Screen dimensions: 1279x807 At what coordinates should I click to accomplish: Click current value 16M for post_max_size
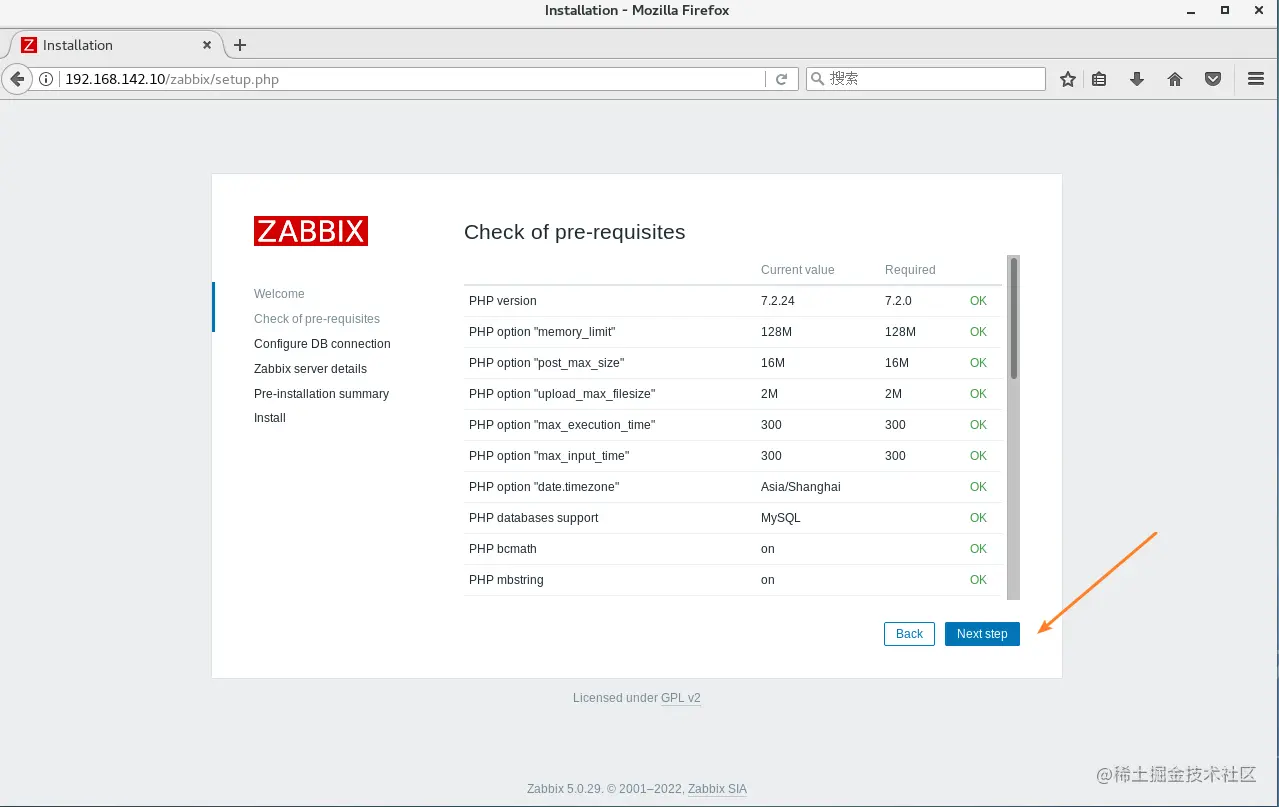click(773, 363)
